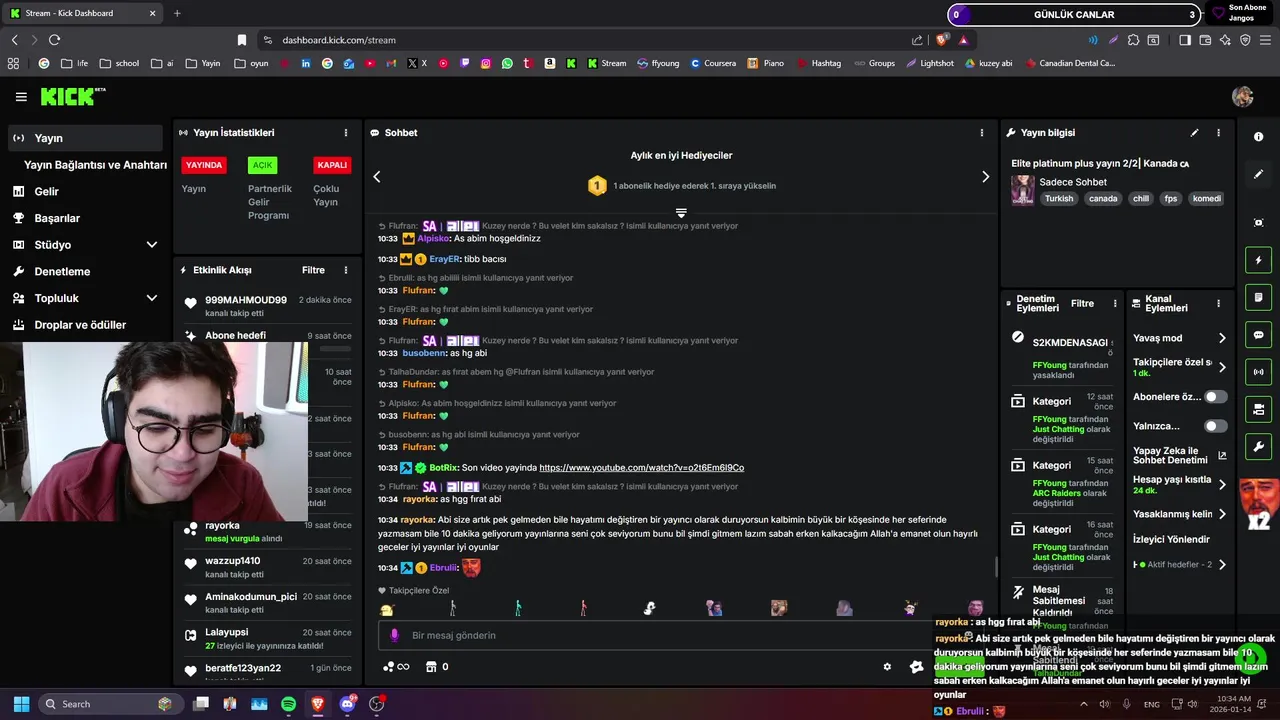Viewport: 1280px width, 720px height.
Task: Expand the Stüdyo menu chevron
Action: (x=152, y=245)
